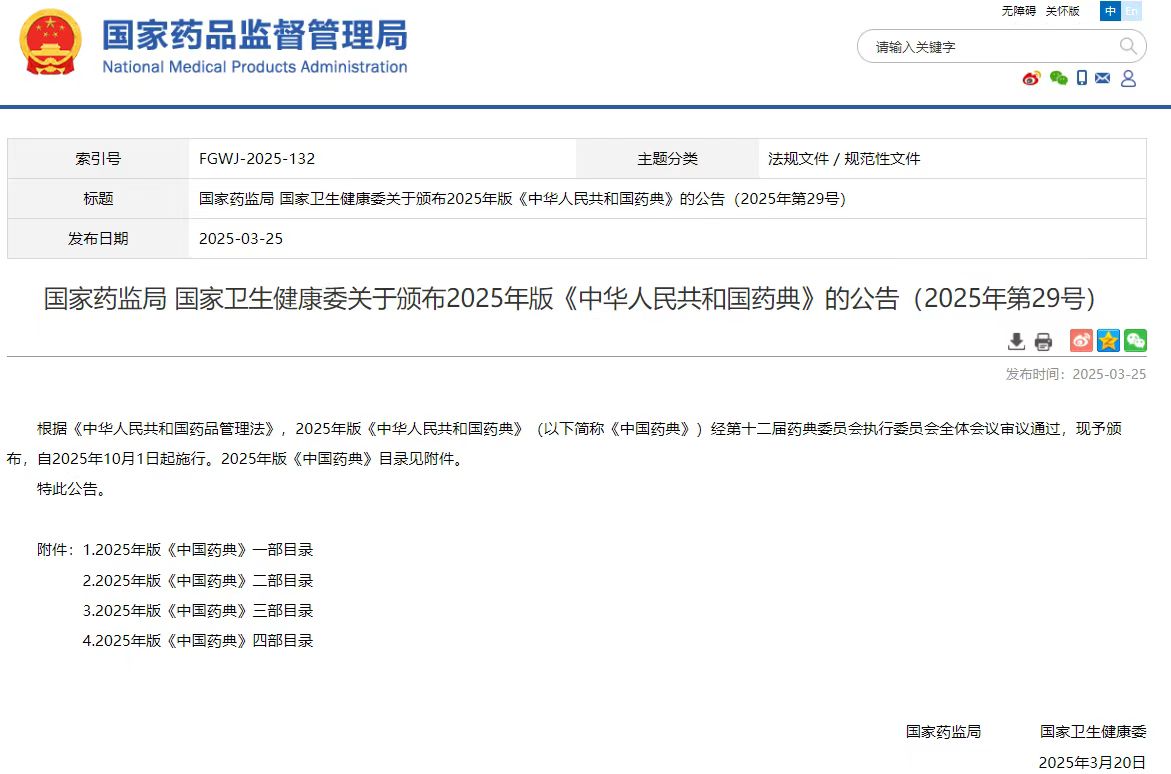1171x774 pixels.
Task: Share to WeChat via the green share icon
Action: click(1134, 341)
